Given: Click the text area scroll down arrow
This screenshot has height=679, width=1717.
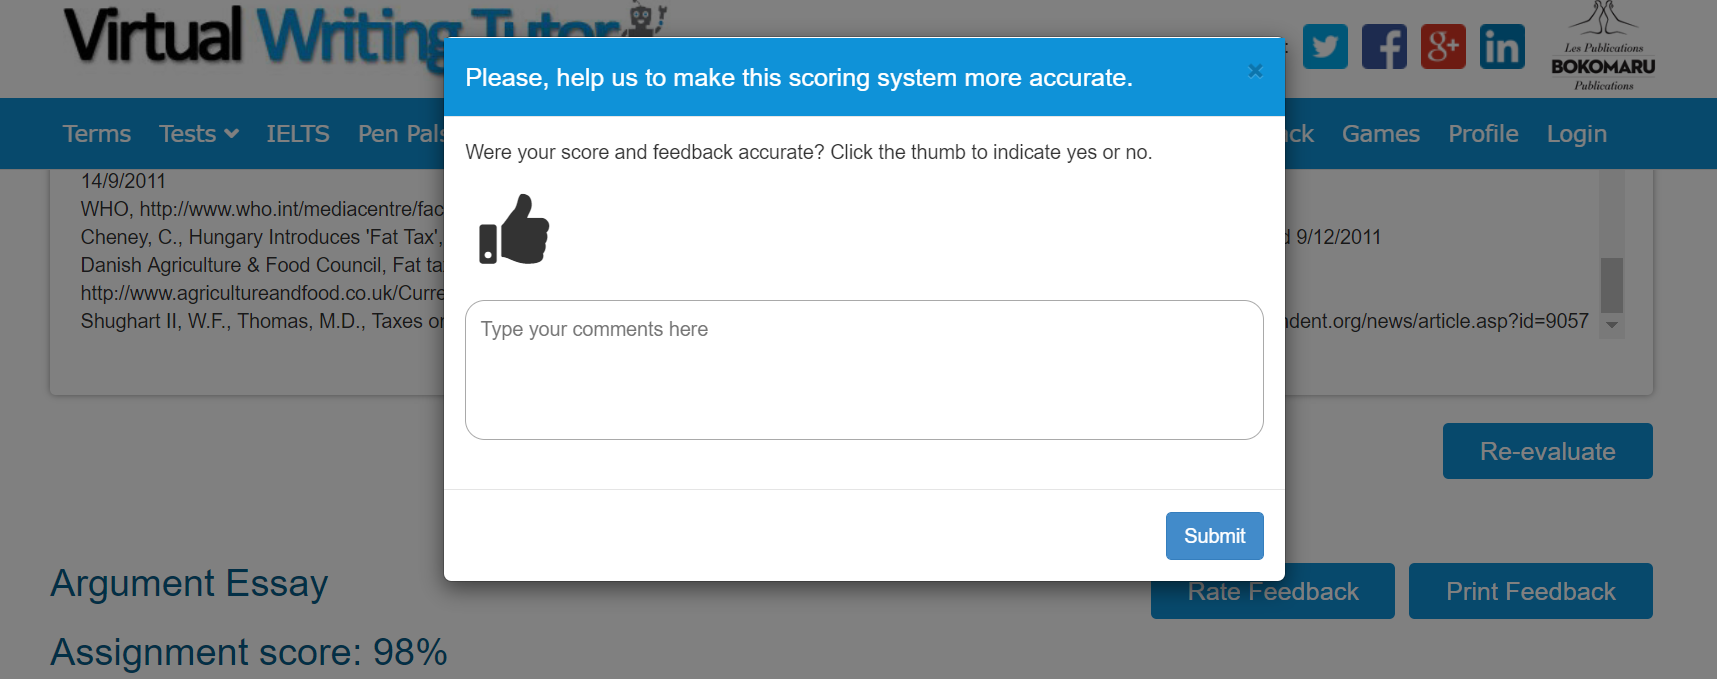Looking at the screenshot, I should click(1611, 325).
